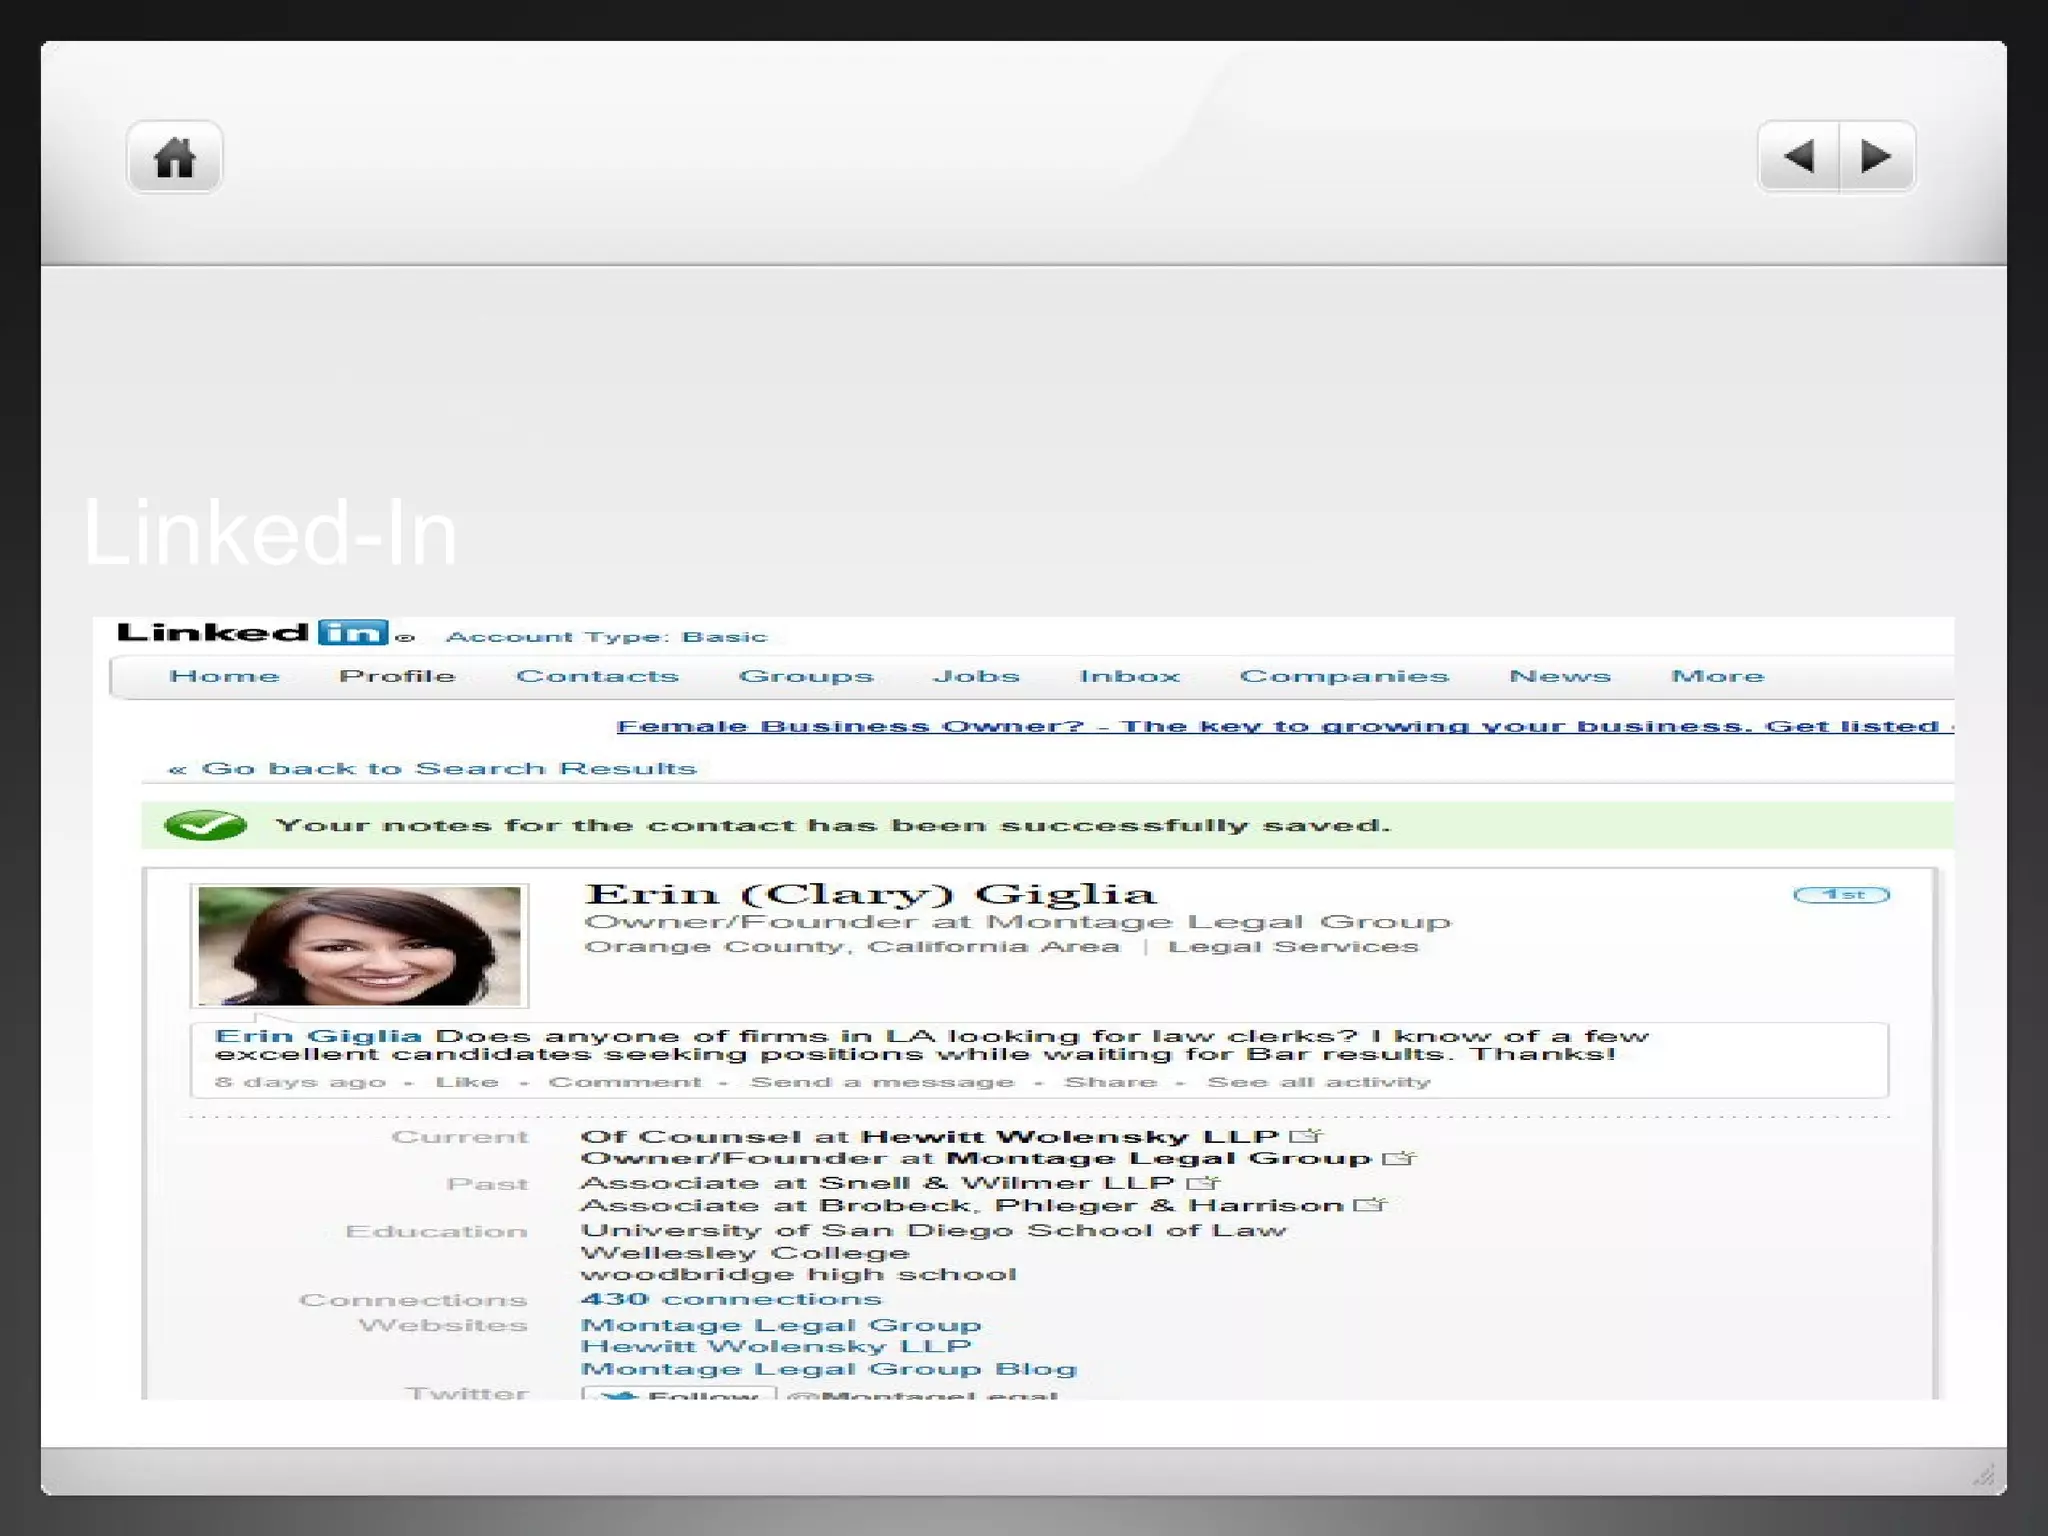Click the green success checkmark icon

205,825
